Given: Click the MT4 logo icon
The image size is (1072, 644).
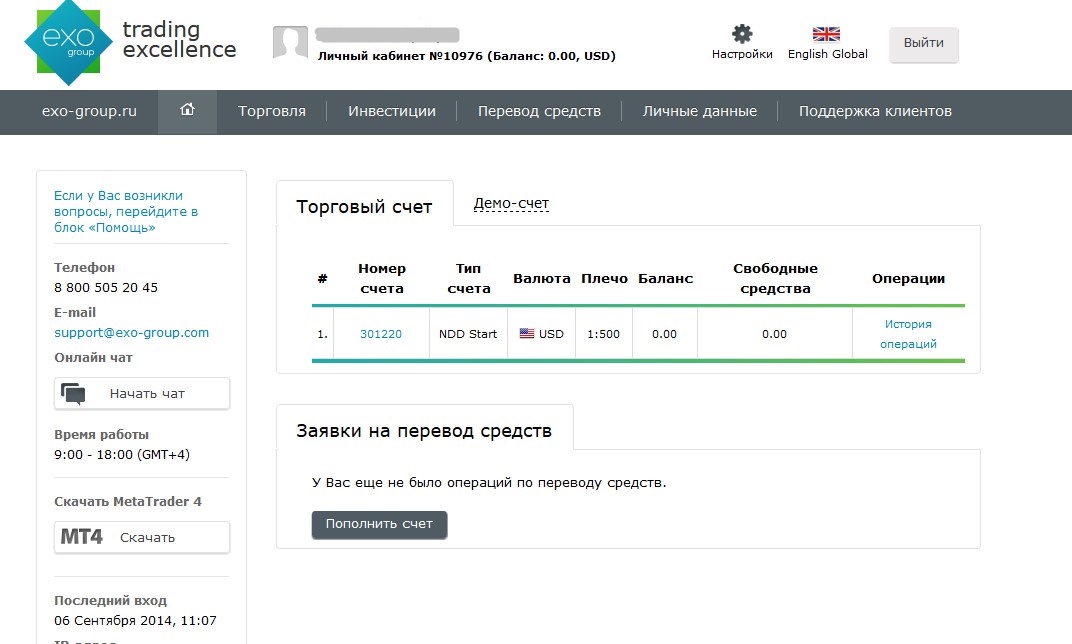Looking at the screenshot, I should pos(81,537).
